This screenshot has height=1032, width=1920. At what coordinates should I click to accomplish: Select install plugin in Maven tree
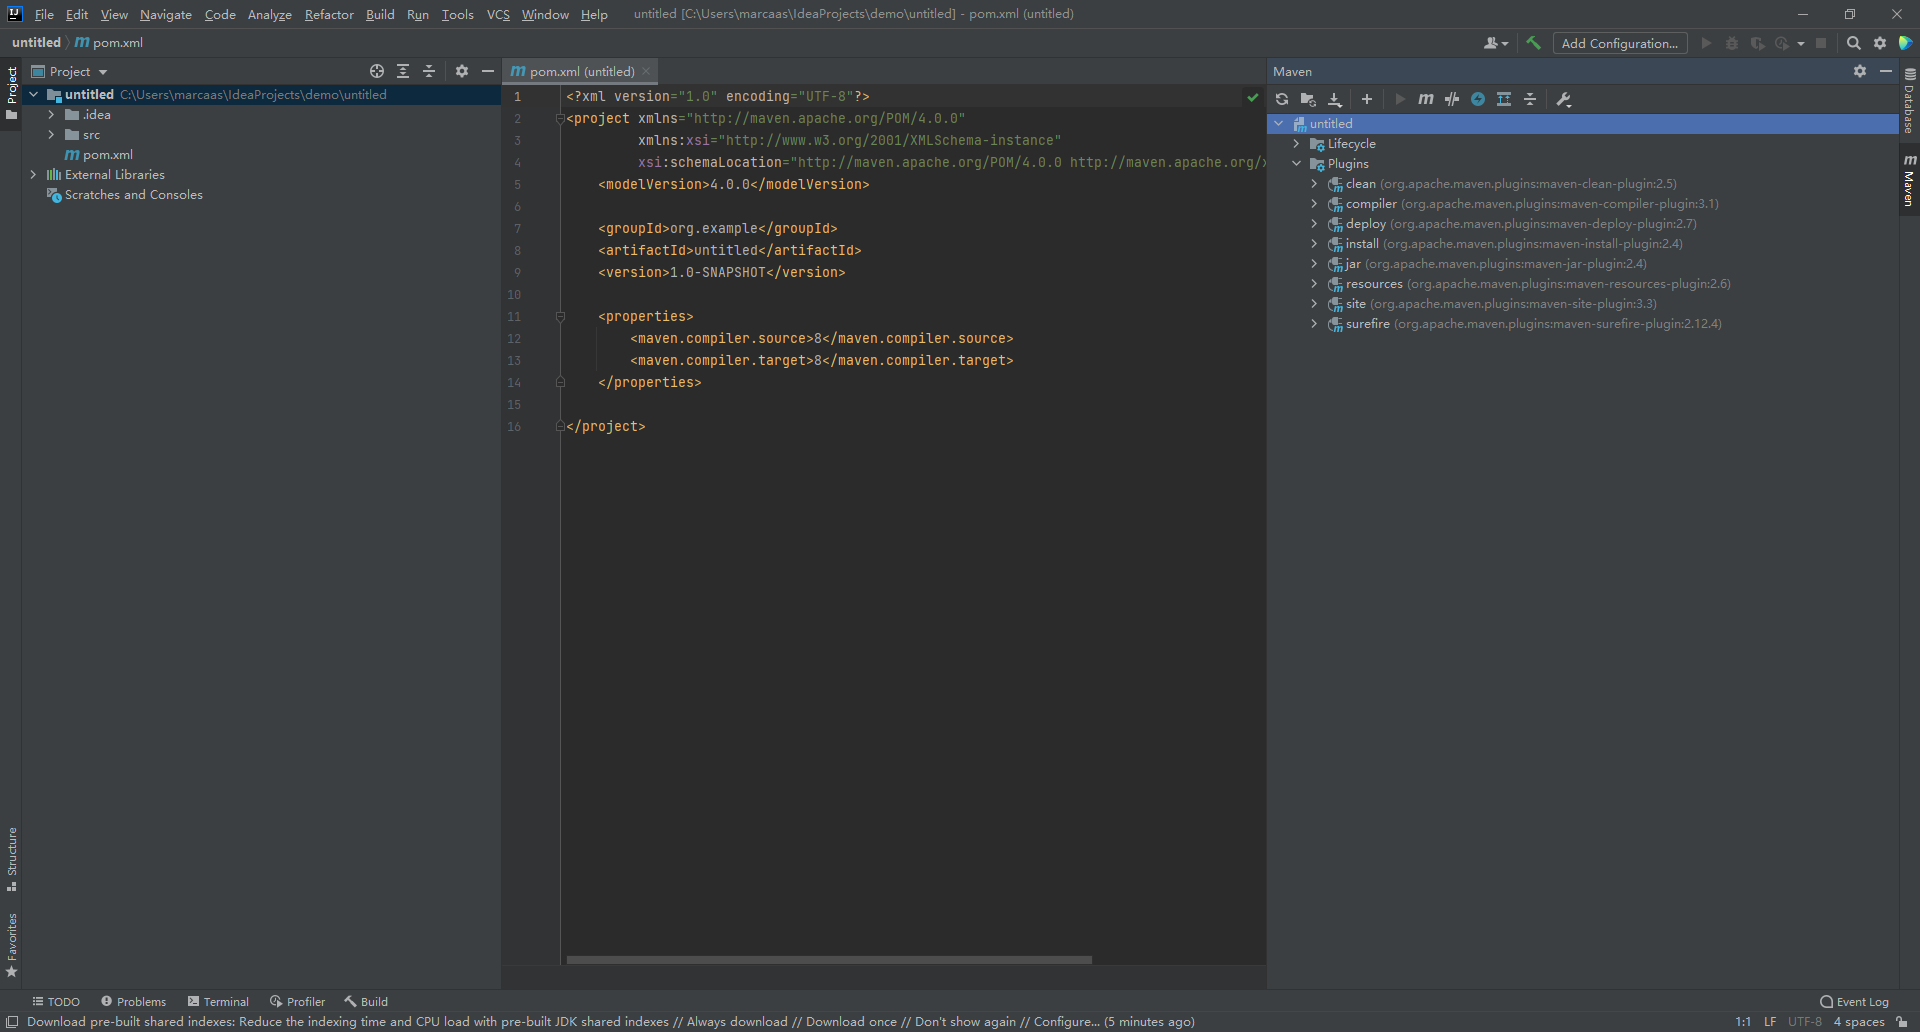(x=1505, y=244)
